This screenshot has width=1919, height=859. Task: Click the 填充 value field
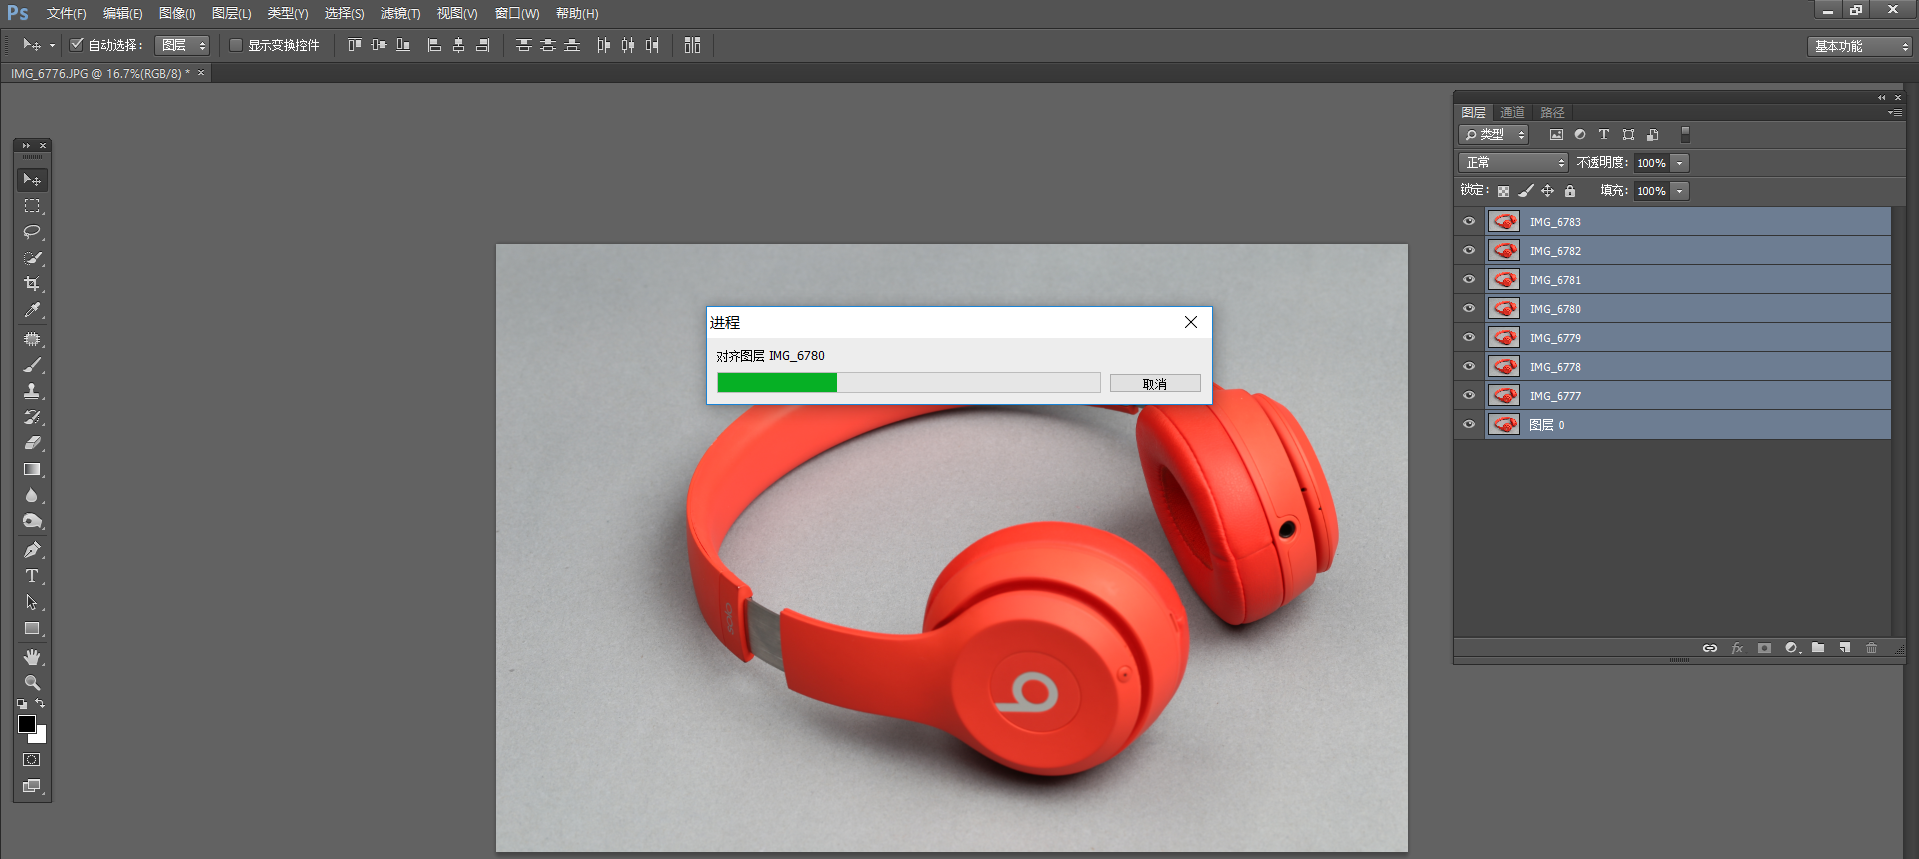tap(1652, 191)
